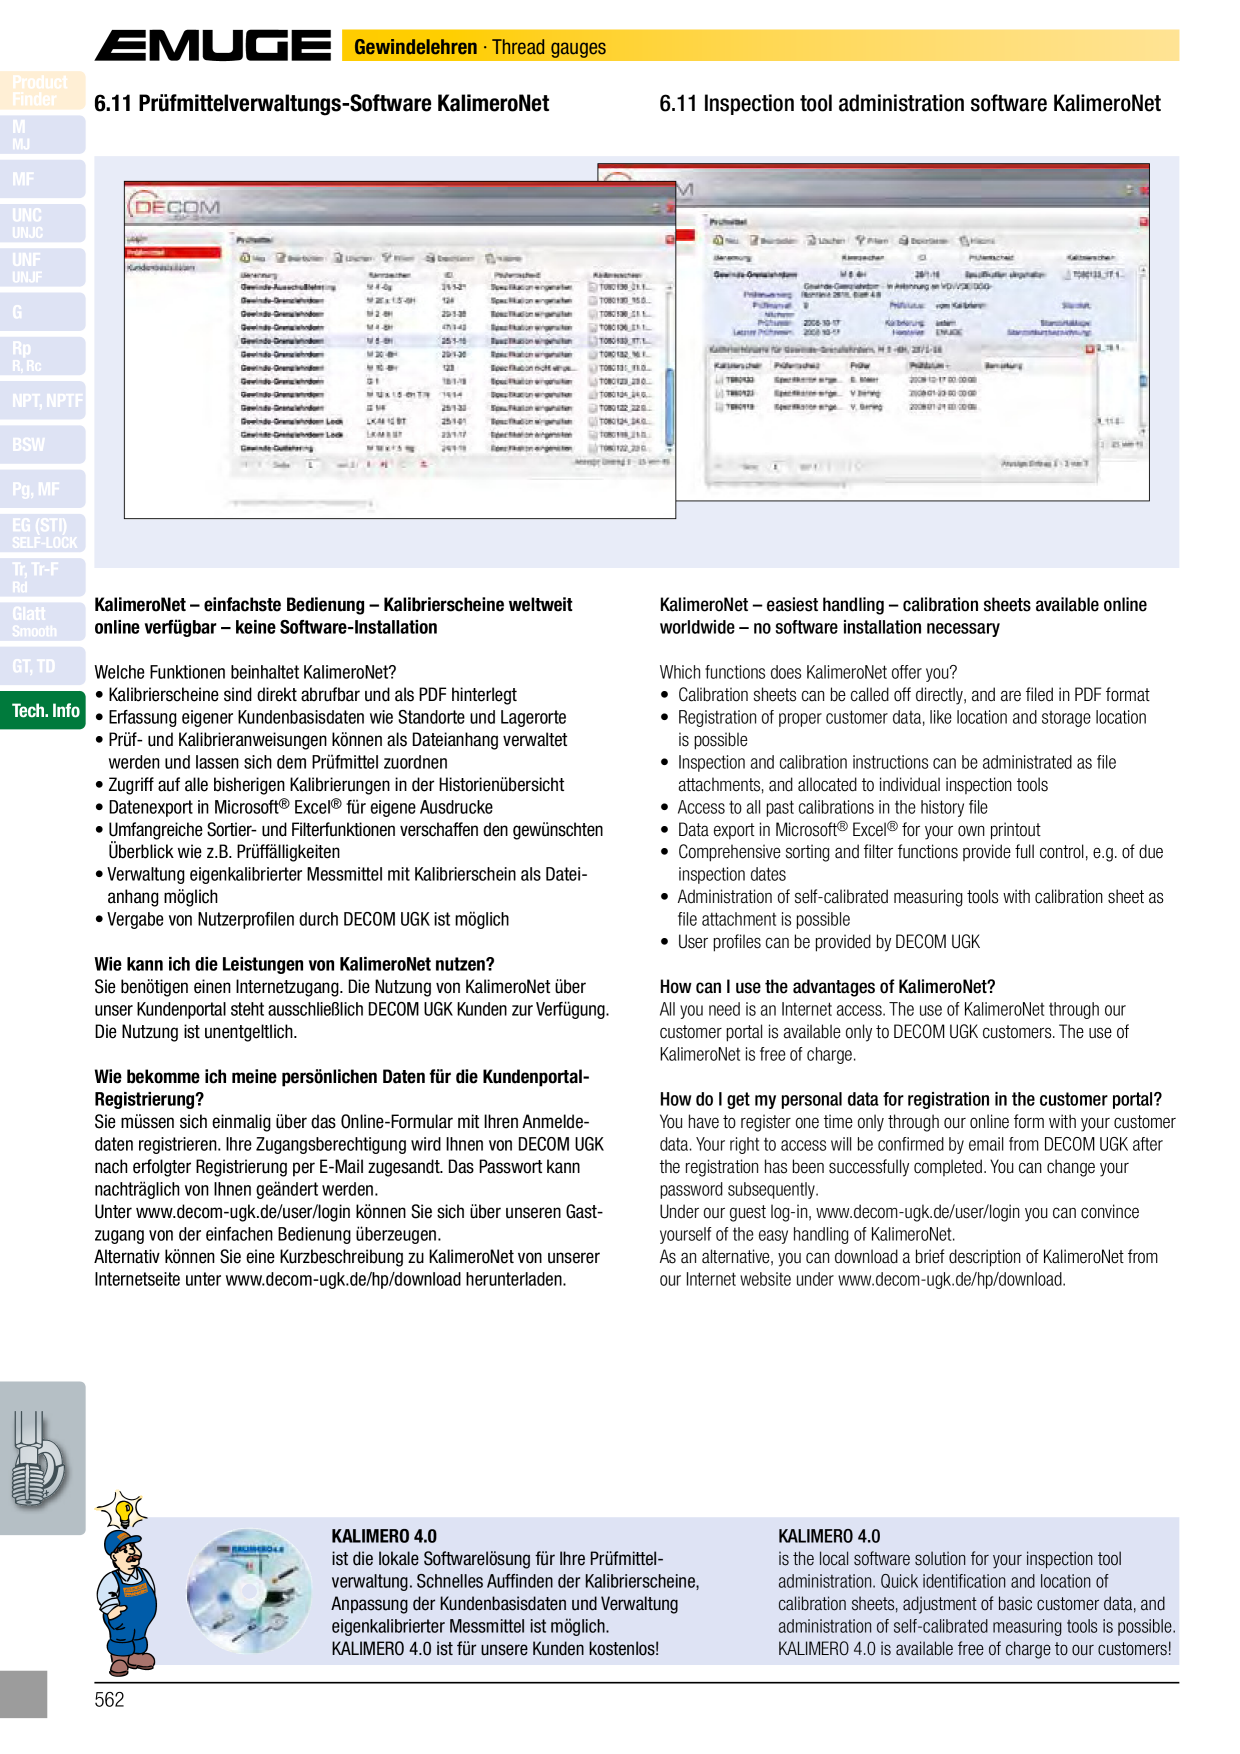The image size is (1240, 1754).
Task: Sort by Benennung column in the left window
Action: 259,274
